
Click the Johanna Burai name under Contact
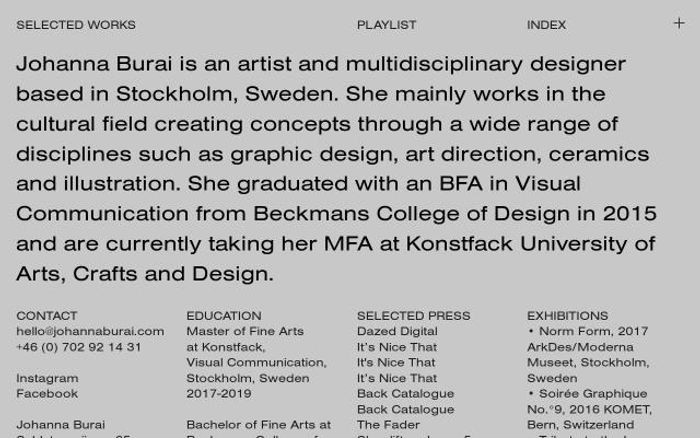coord(60,424)
